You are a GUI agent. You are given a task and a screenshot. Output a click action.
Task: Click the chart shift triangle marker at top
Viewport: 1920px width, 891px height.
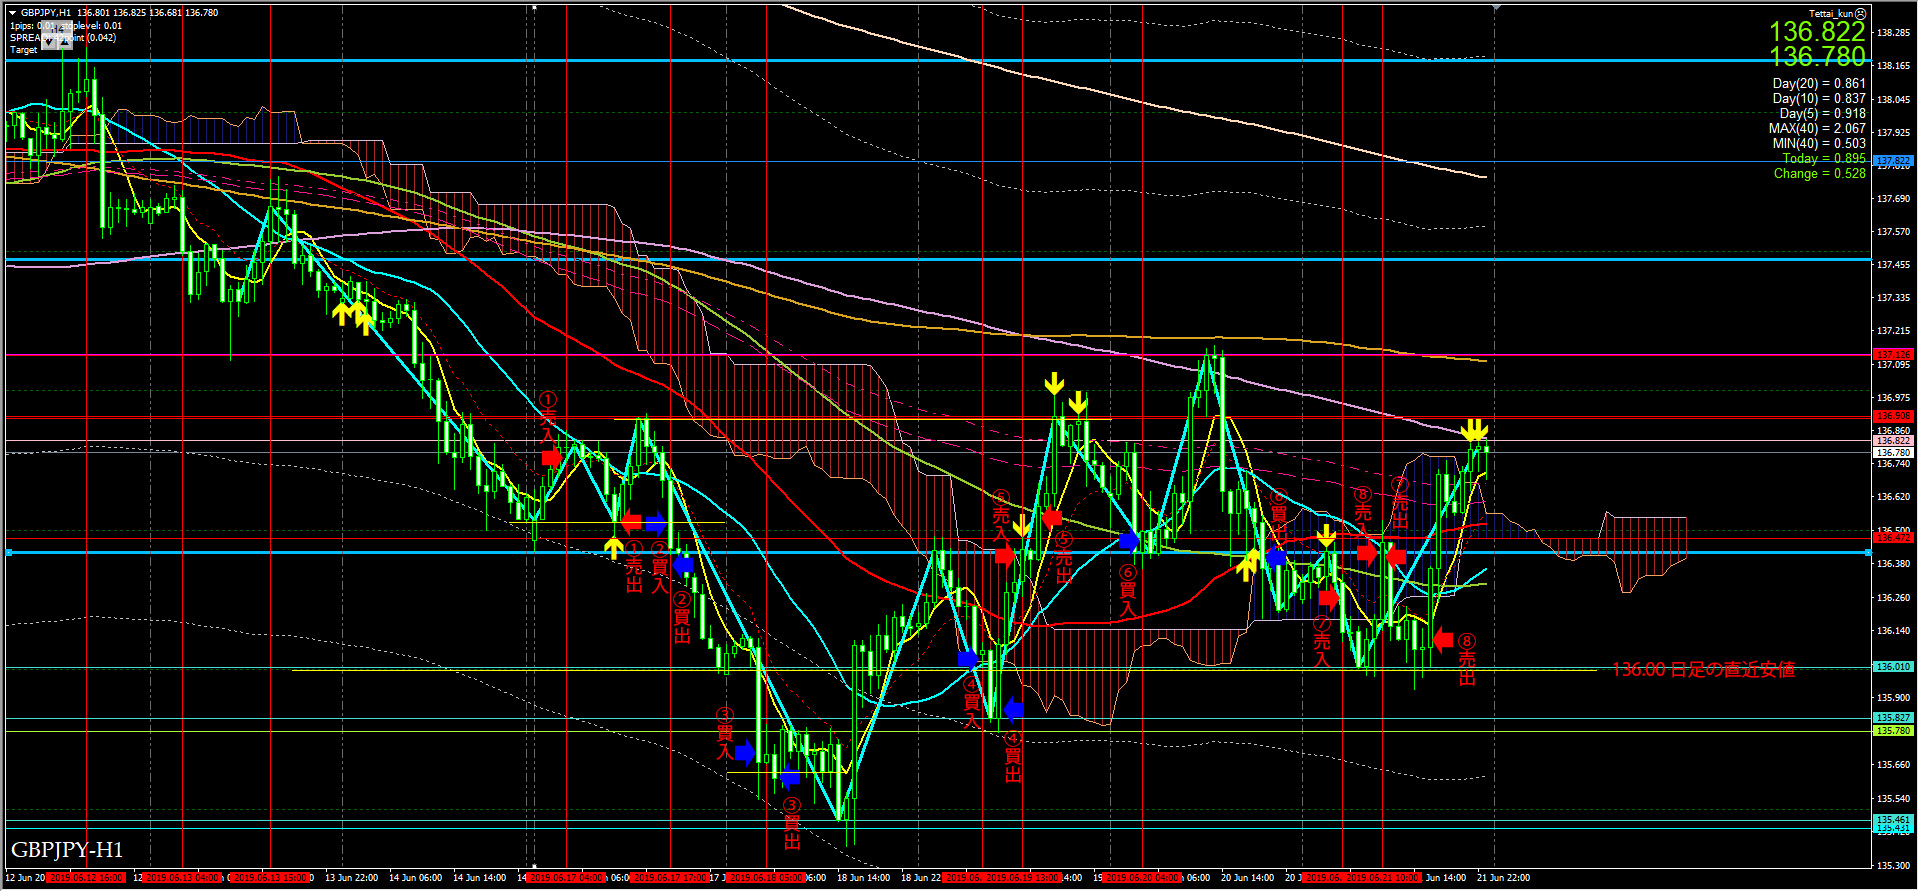tap(1496, 7)
